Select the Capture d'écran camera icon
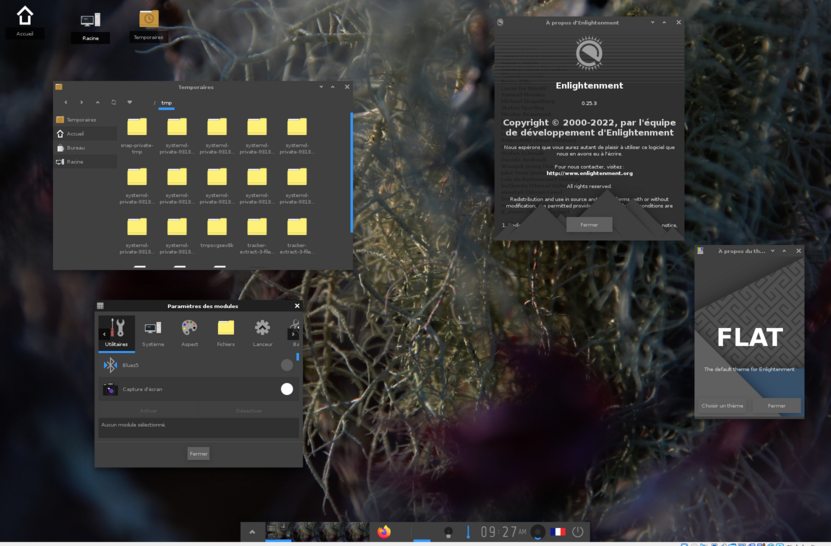 [x=110, y=389]
